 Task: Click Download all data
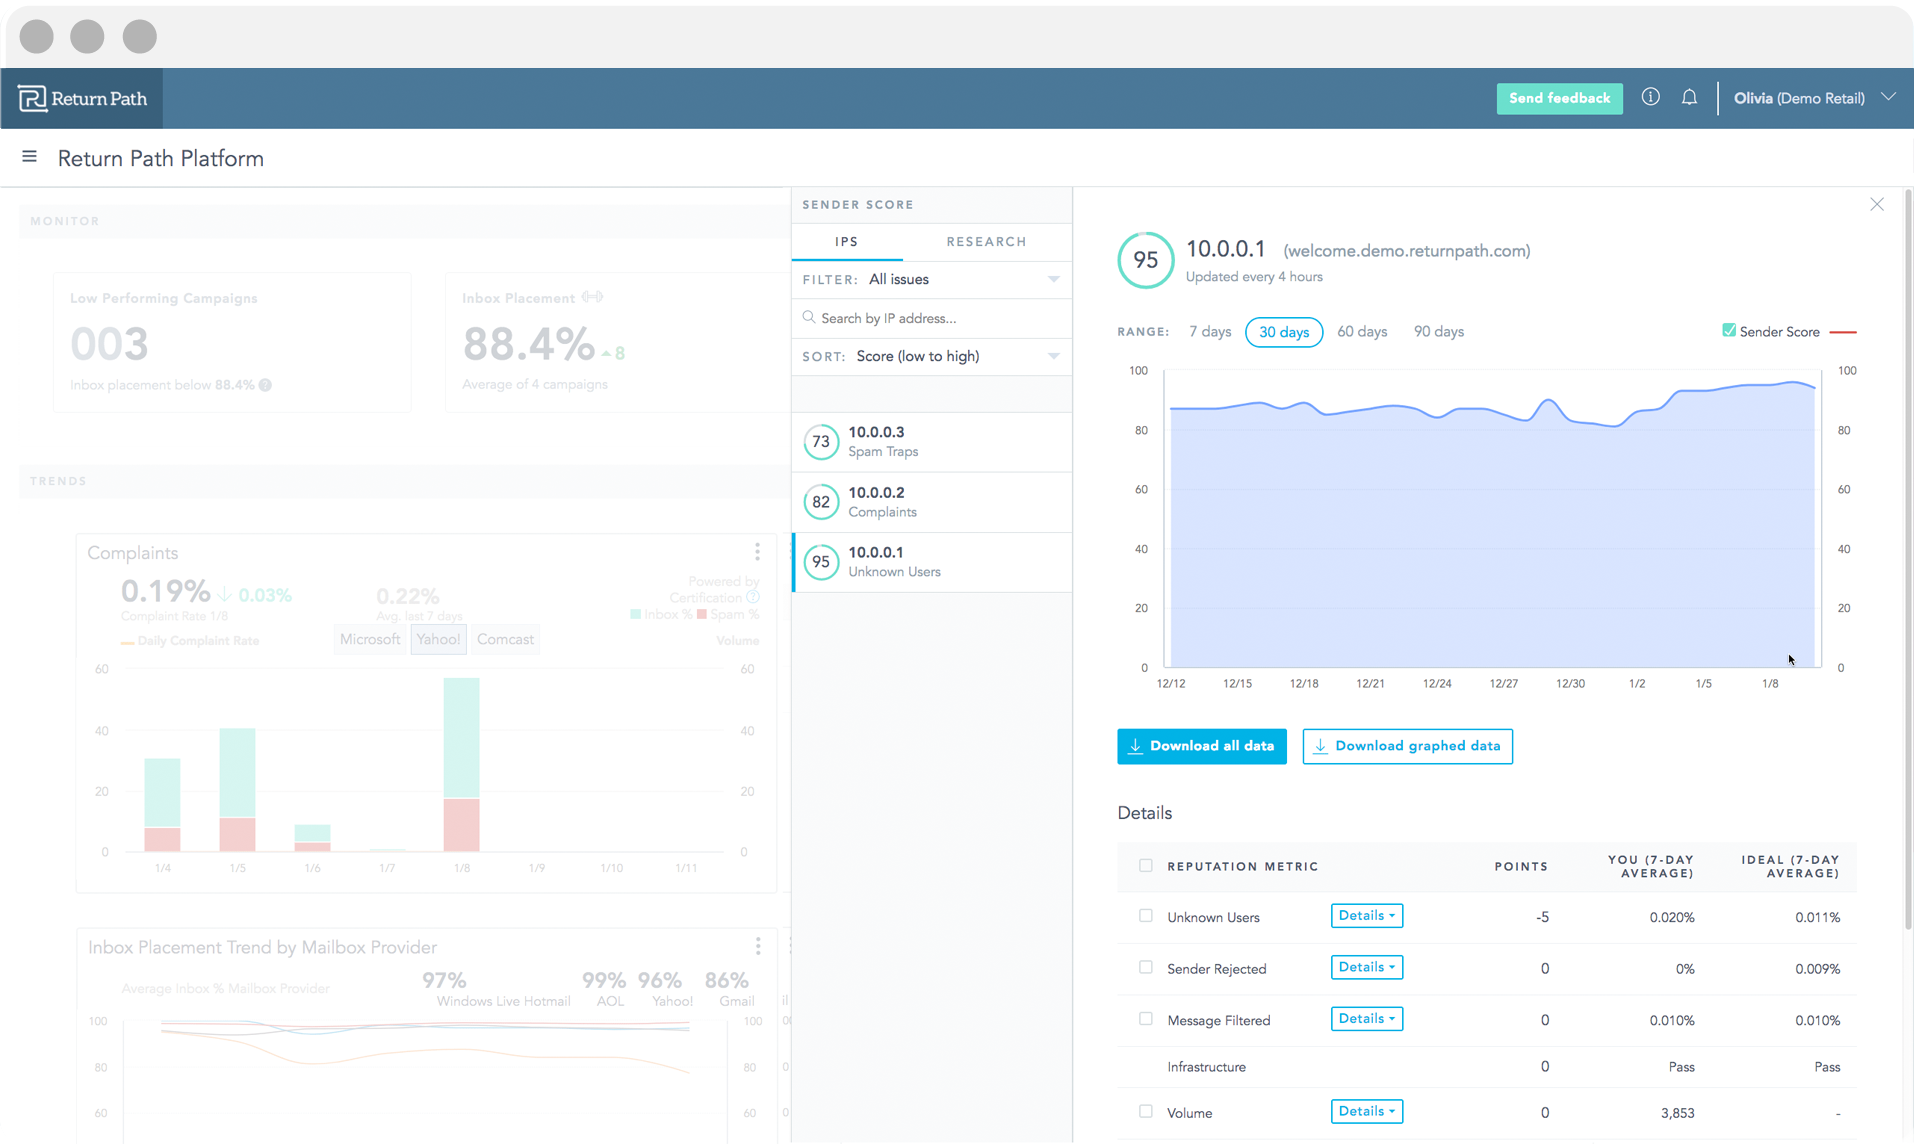(1201, 746)
